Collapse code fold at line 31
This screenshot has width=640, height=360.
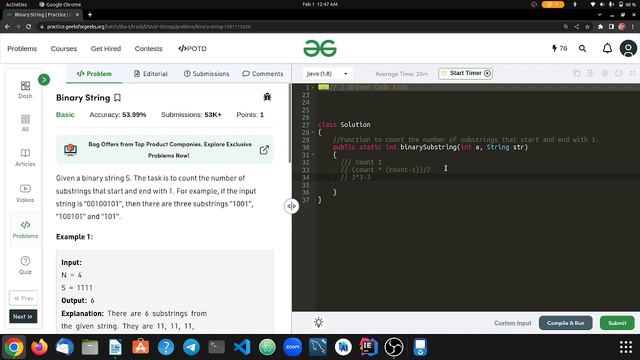tap(313, 155)
